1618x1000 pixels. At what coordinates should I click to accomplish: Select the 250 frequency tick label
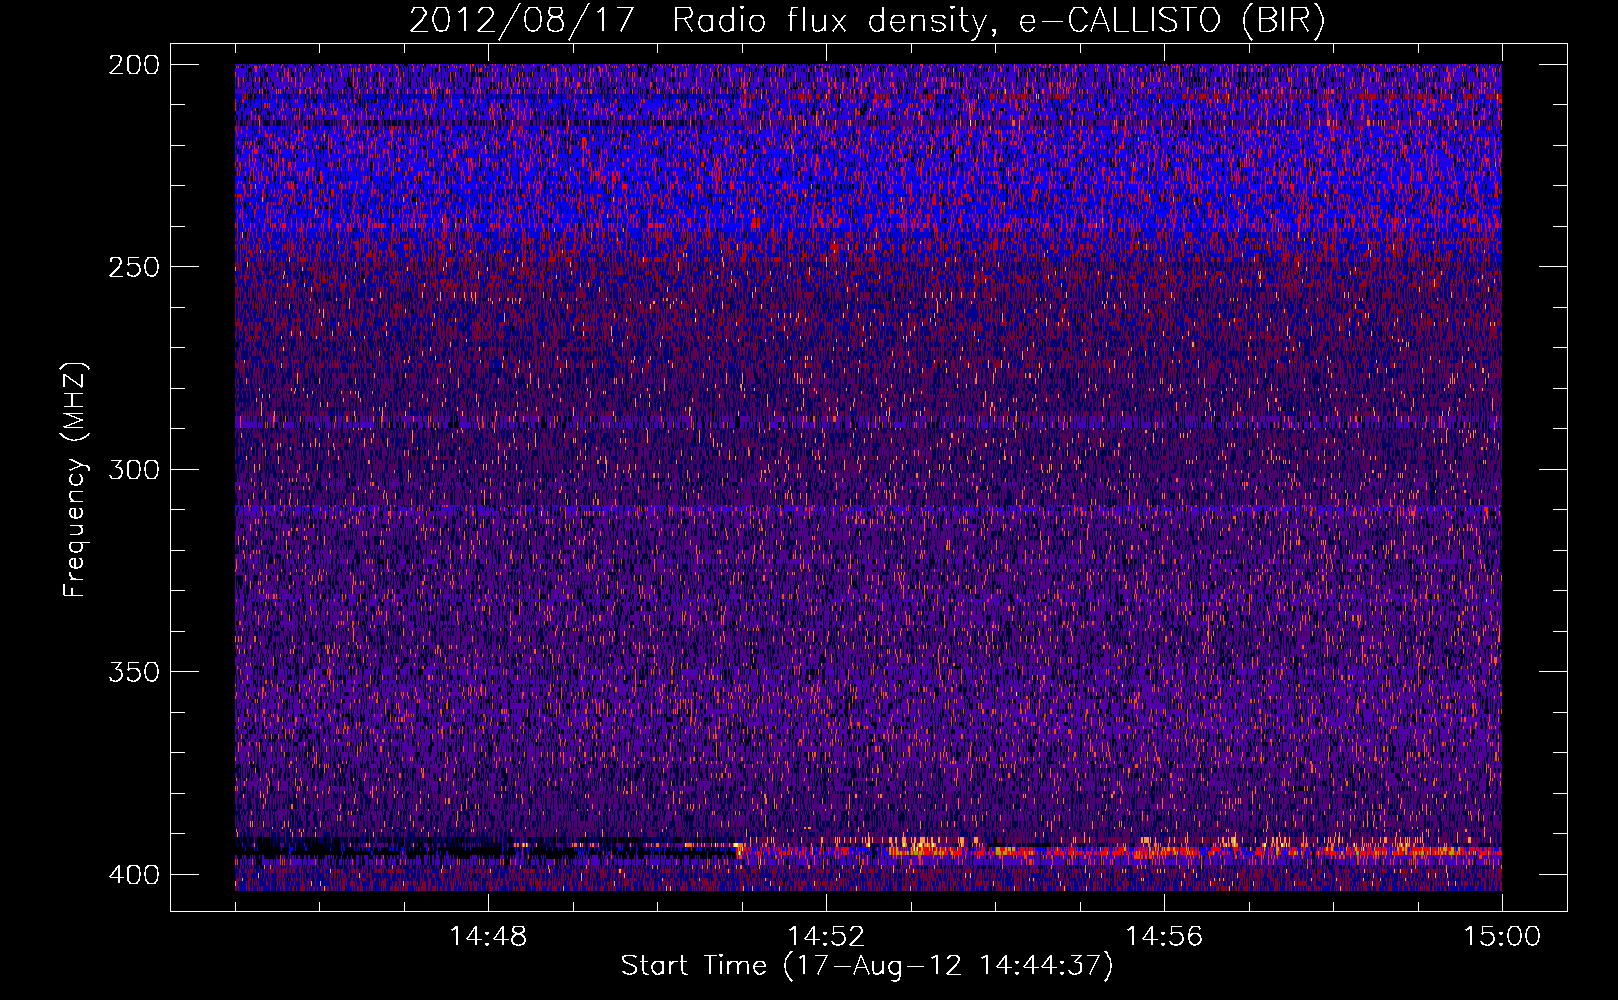pyautogui.click(x=134, y=267)
